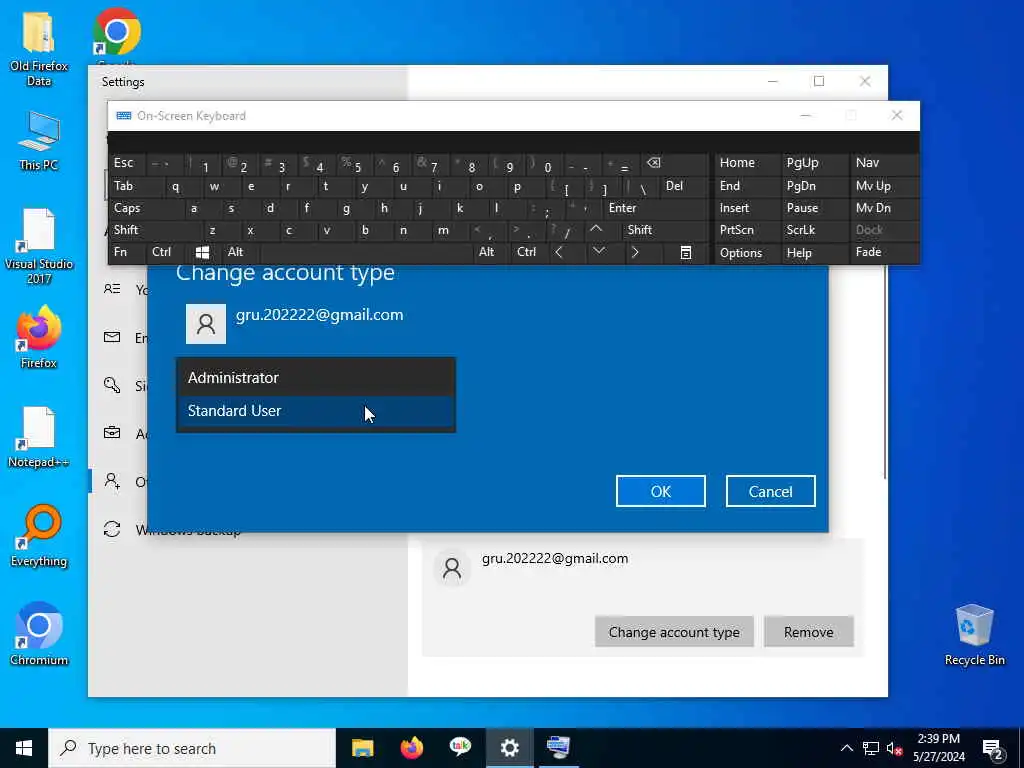Confirm account type with OK button
The width and height of the screenshot is (1024, 768).
tap(660, 491)
